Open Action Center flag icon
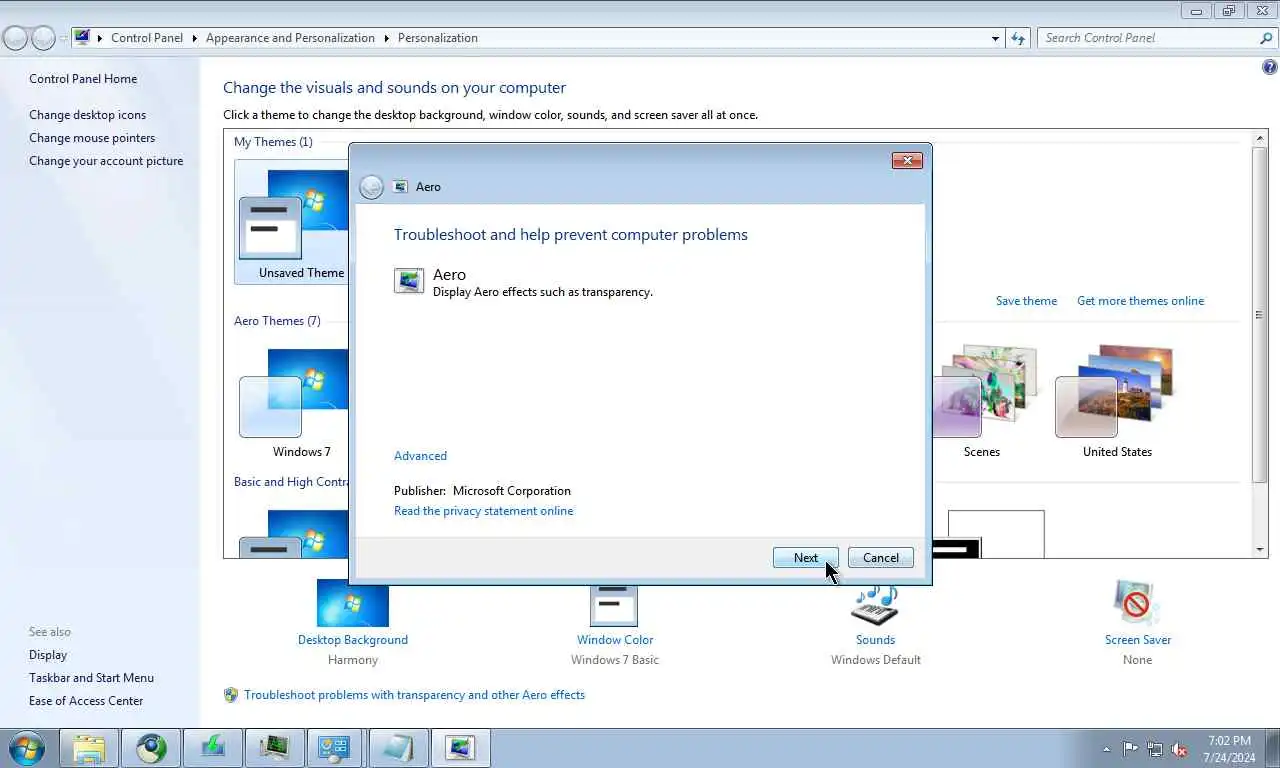 pyautogui.click(x=1131, y=748)
